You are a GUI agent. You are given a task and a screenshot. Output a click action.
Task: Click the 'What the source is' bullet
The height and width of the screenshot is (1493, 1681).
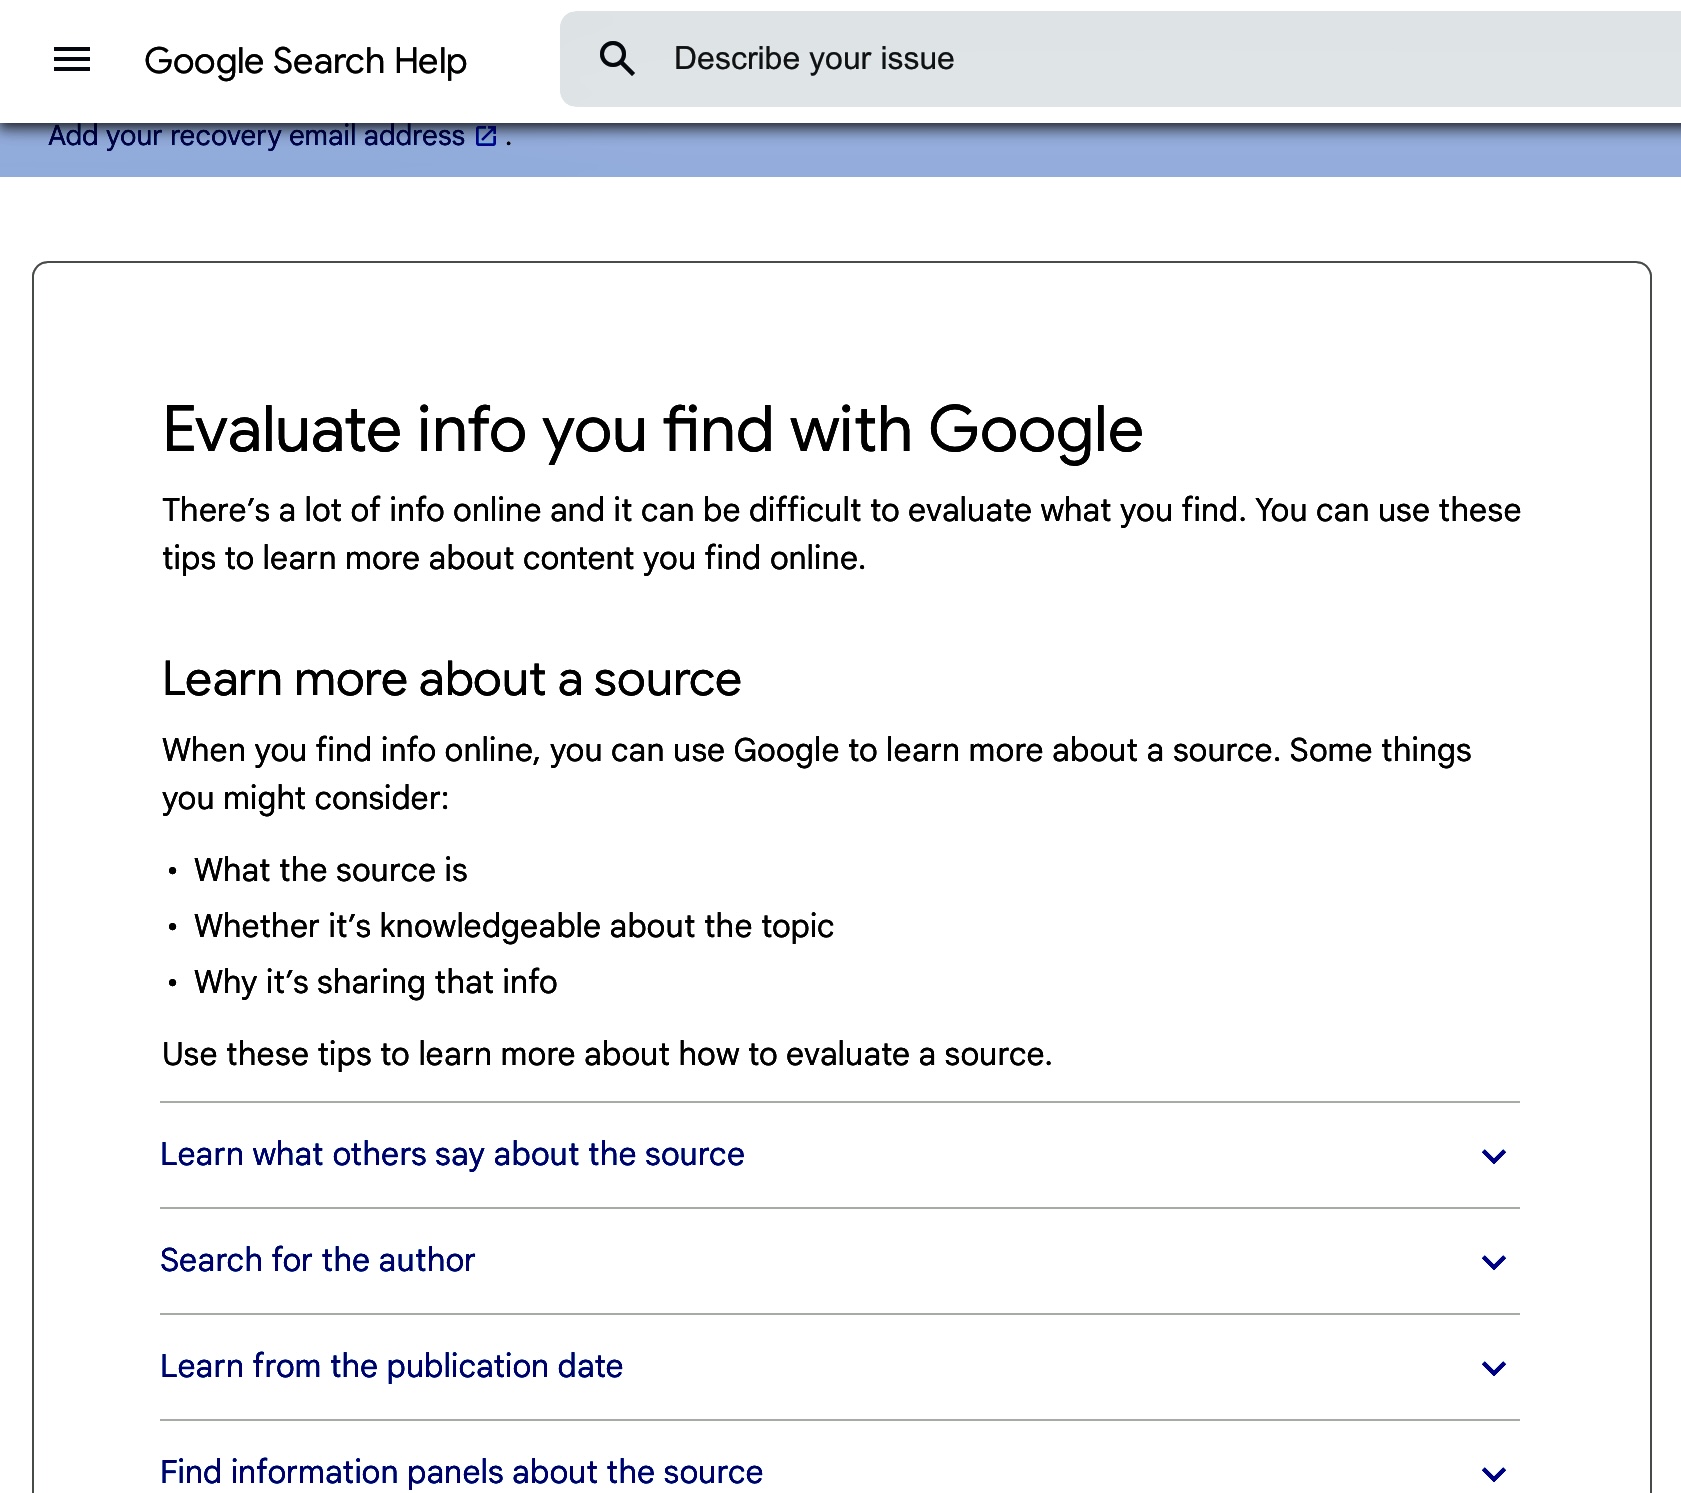click(x=330, y=870)
